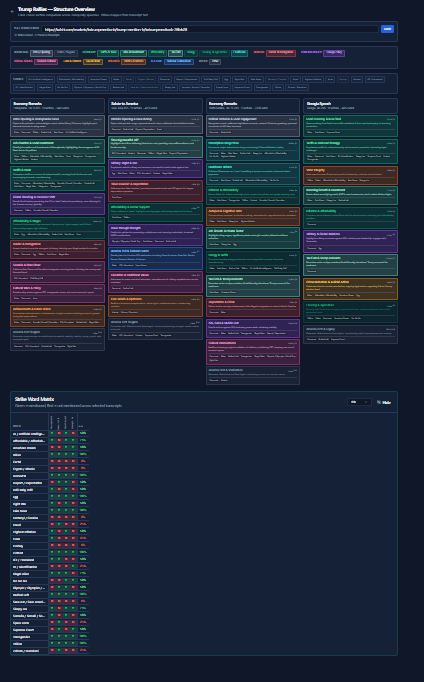
Task: Open the Education & Traditional Values card
Action: 155,282
